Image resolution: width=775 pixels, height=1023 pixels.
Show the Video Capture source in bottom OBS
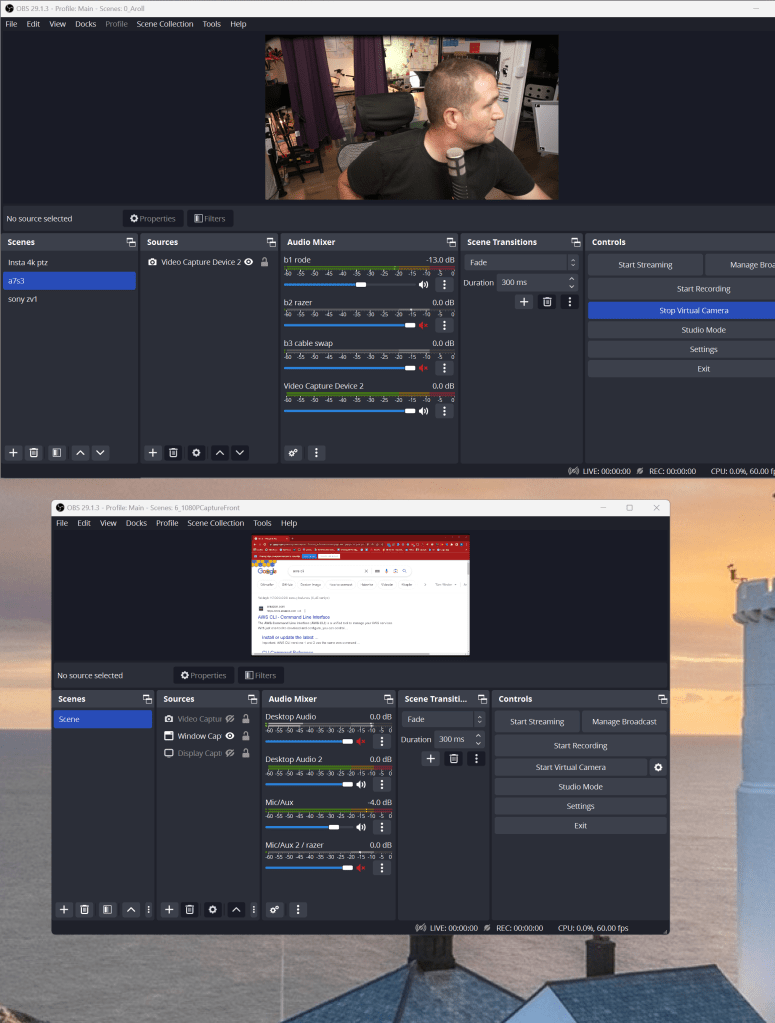[x=230, y=718]
